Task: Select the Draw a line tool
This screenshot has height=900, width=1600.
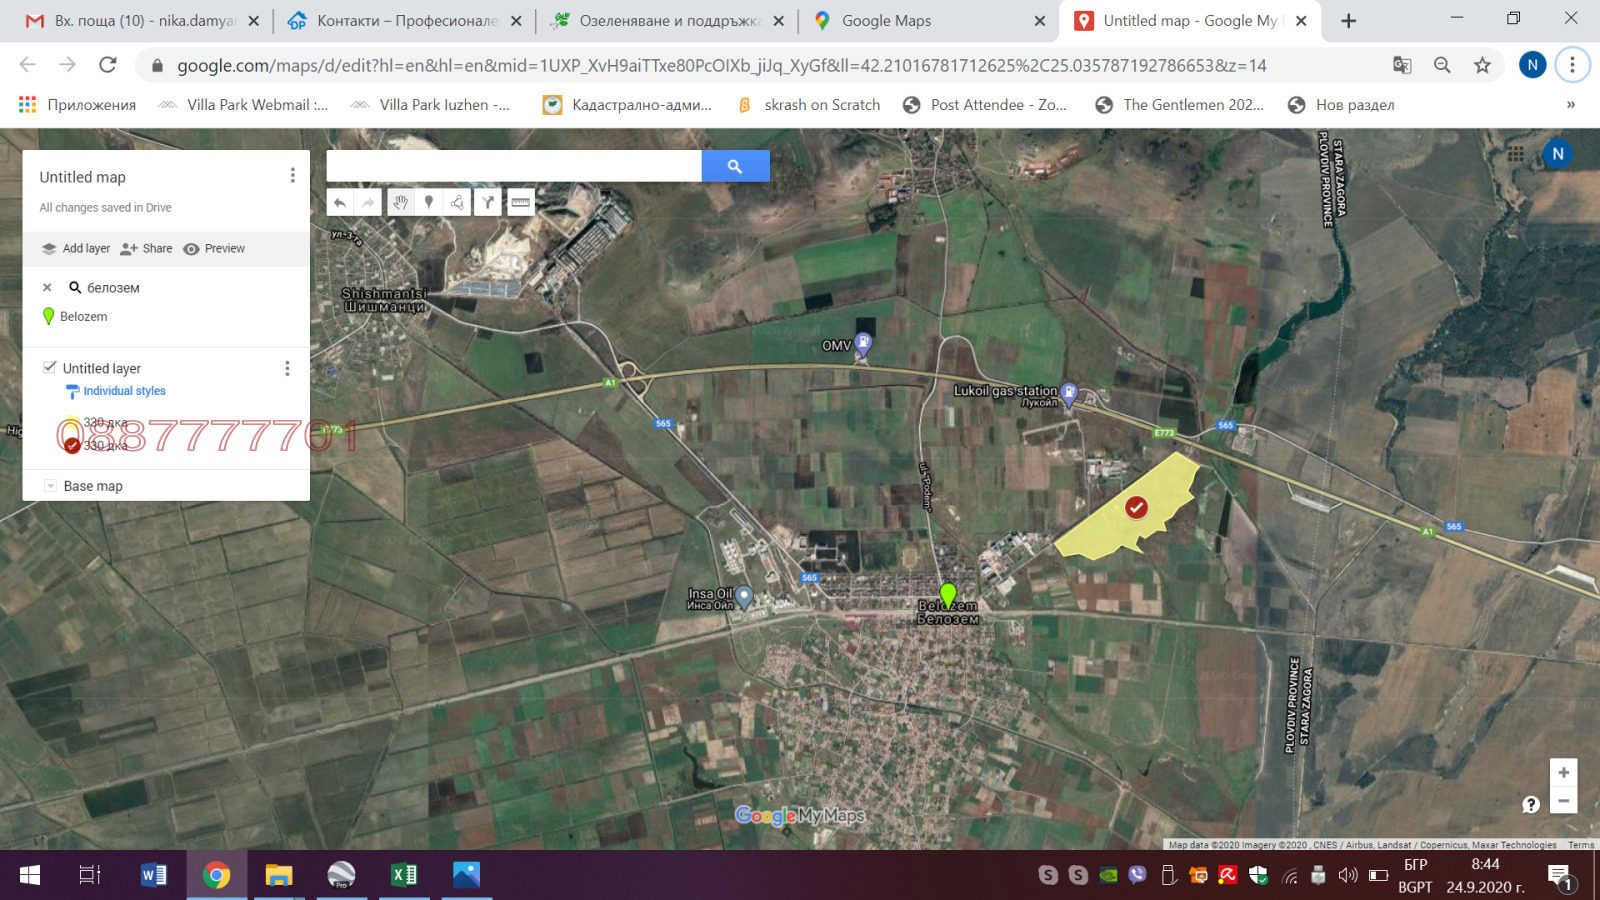Action: point(457,203)
